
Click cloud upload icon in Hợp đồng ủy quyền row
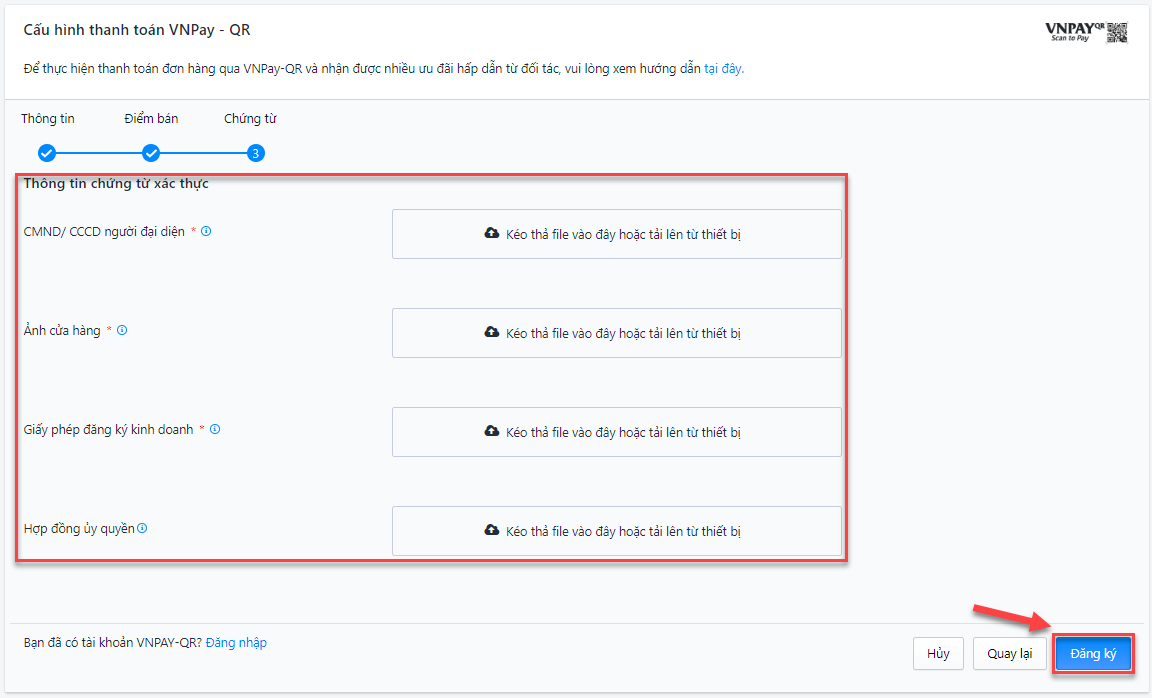(x=492, y=530)
